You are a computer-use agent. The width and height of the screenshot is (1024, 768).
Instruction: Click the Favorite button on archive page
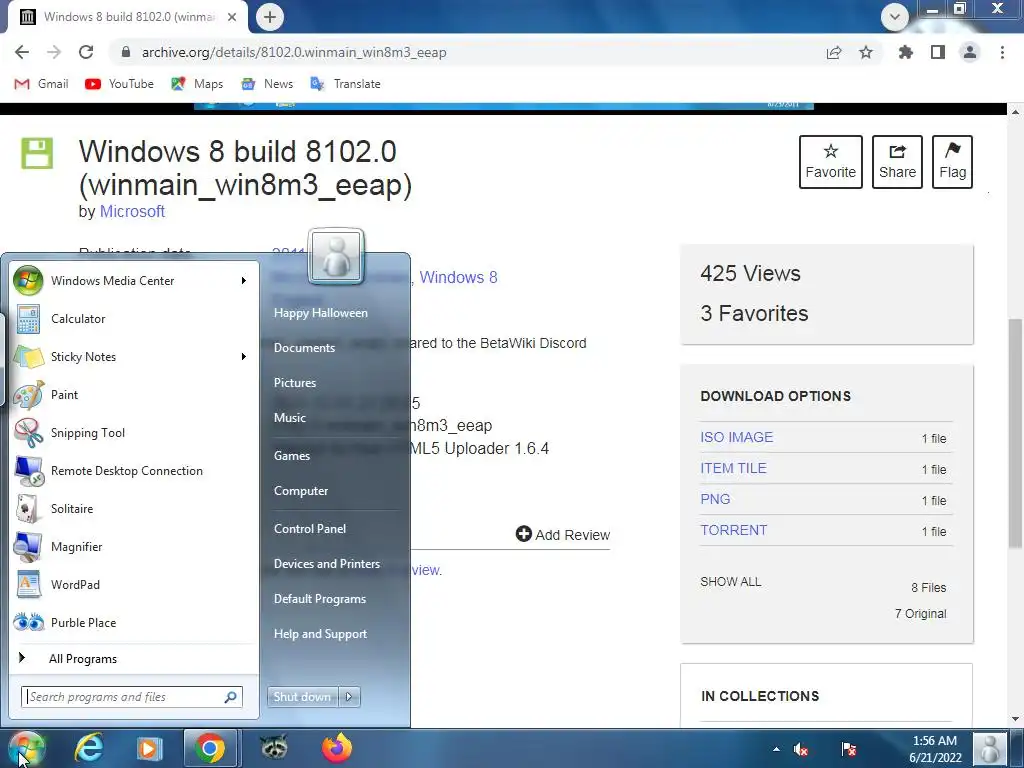(x=831, y=162)
